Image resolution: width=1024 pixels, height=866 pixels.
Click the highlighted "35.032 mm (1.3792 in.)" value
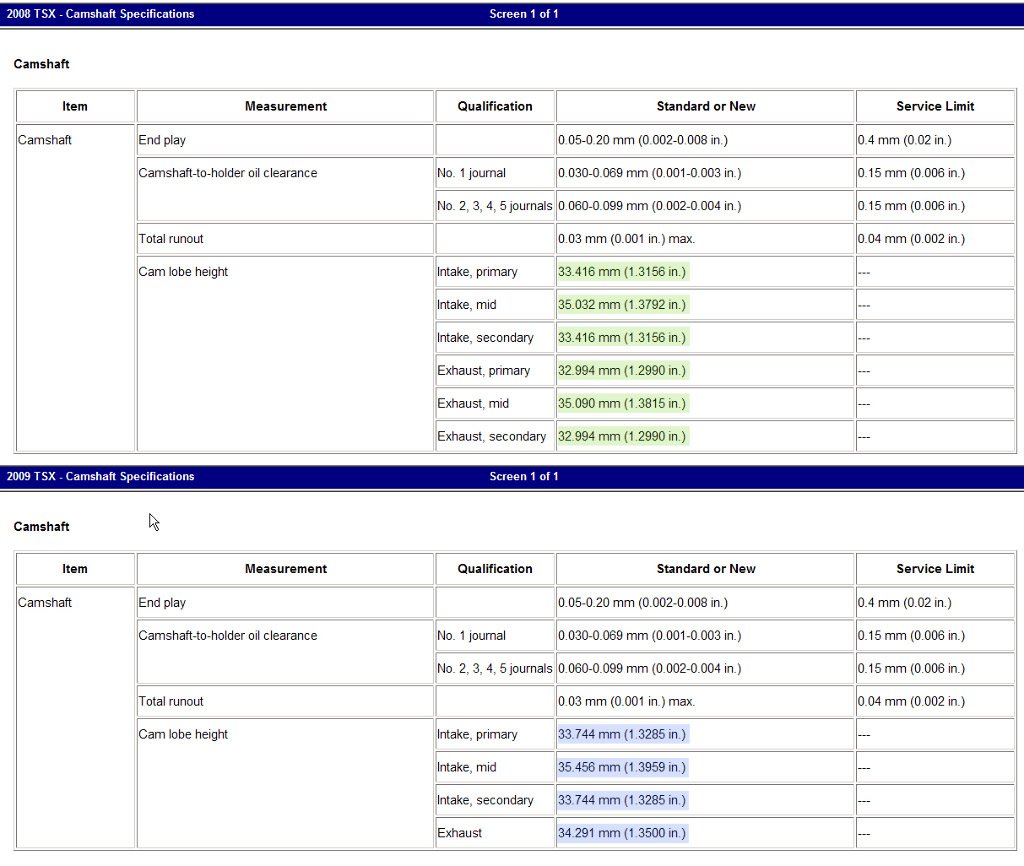[622, 304]
